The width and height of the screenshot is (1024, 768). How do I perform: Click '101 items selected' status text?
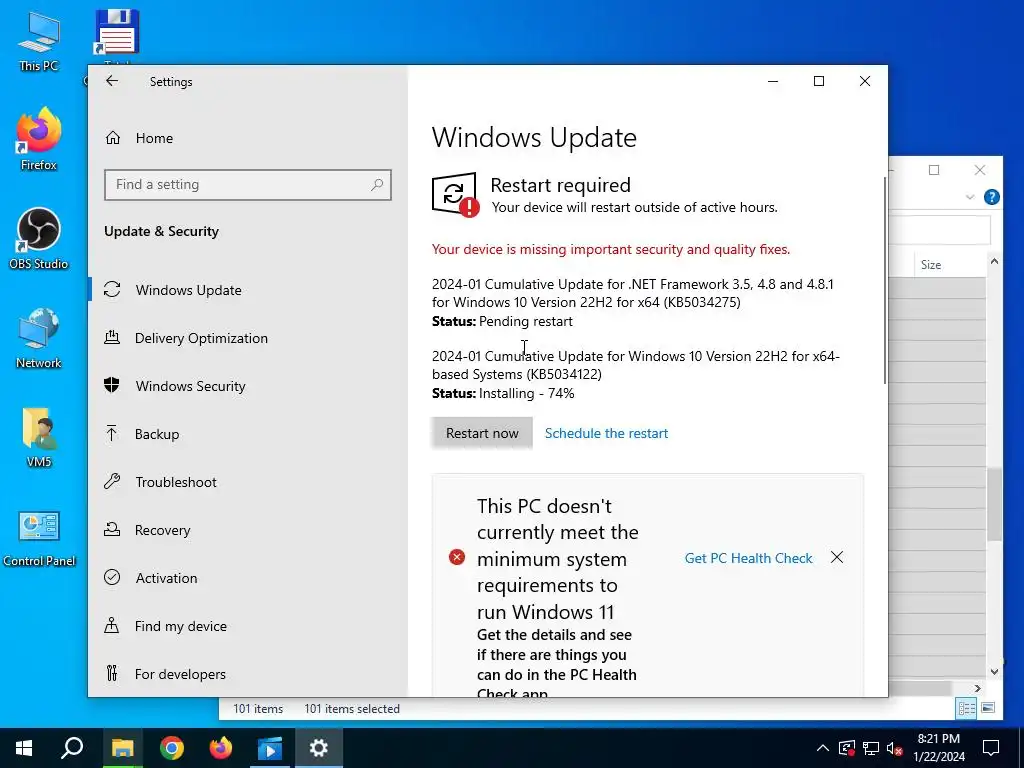(x=352, y=709)
